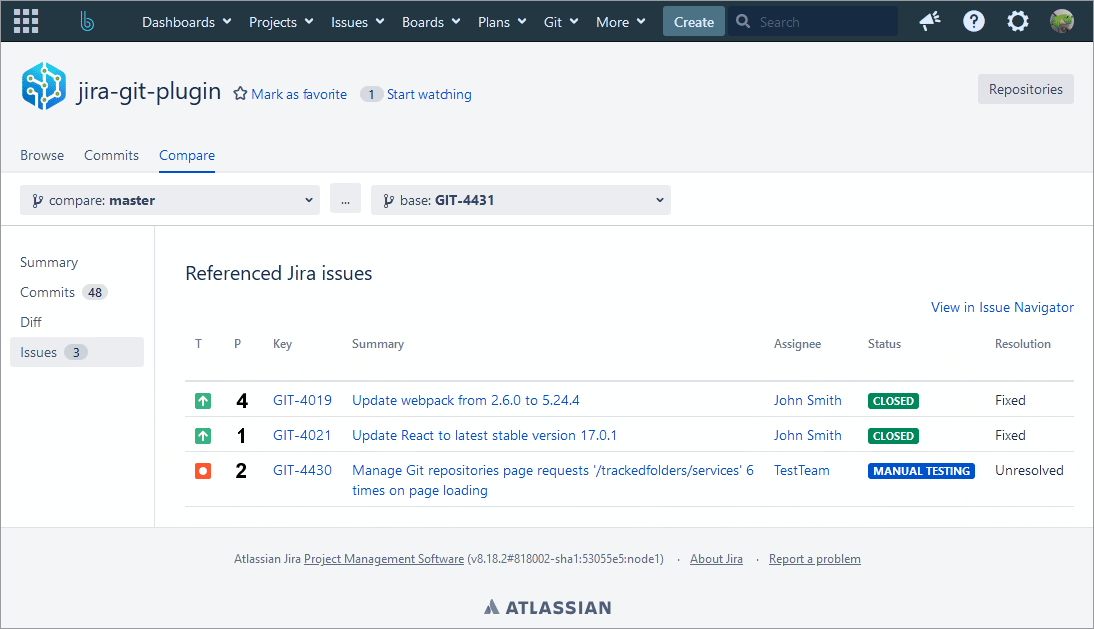This screenshot has width=1094, height=629.
Task: Open the Jira settings gear
Action: (x=1018, y=21)
